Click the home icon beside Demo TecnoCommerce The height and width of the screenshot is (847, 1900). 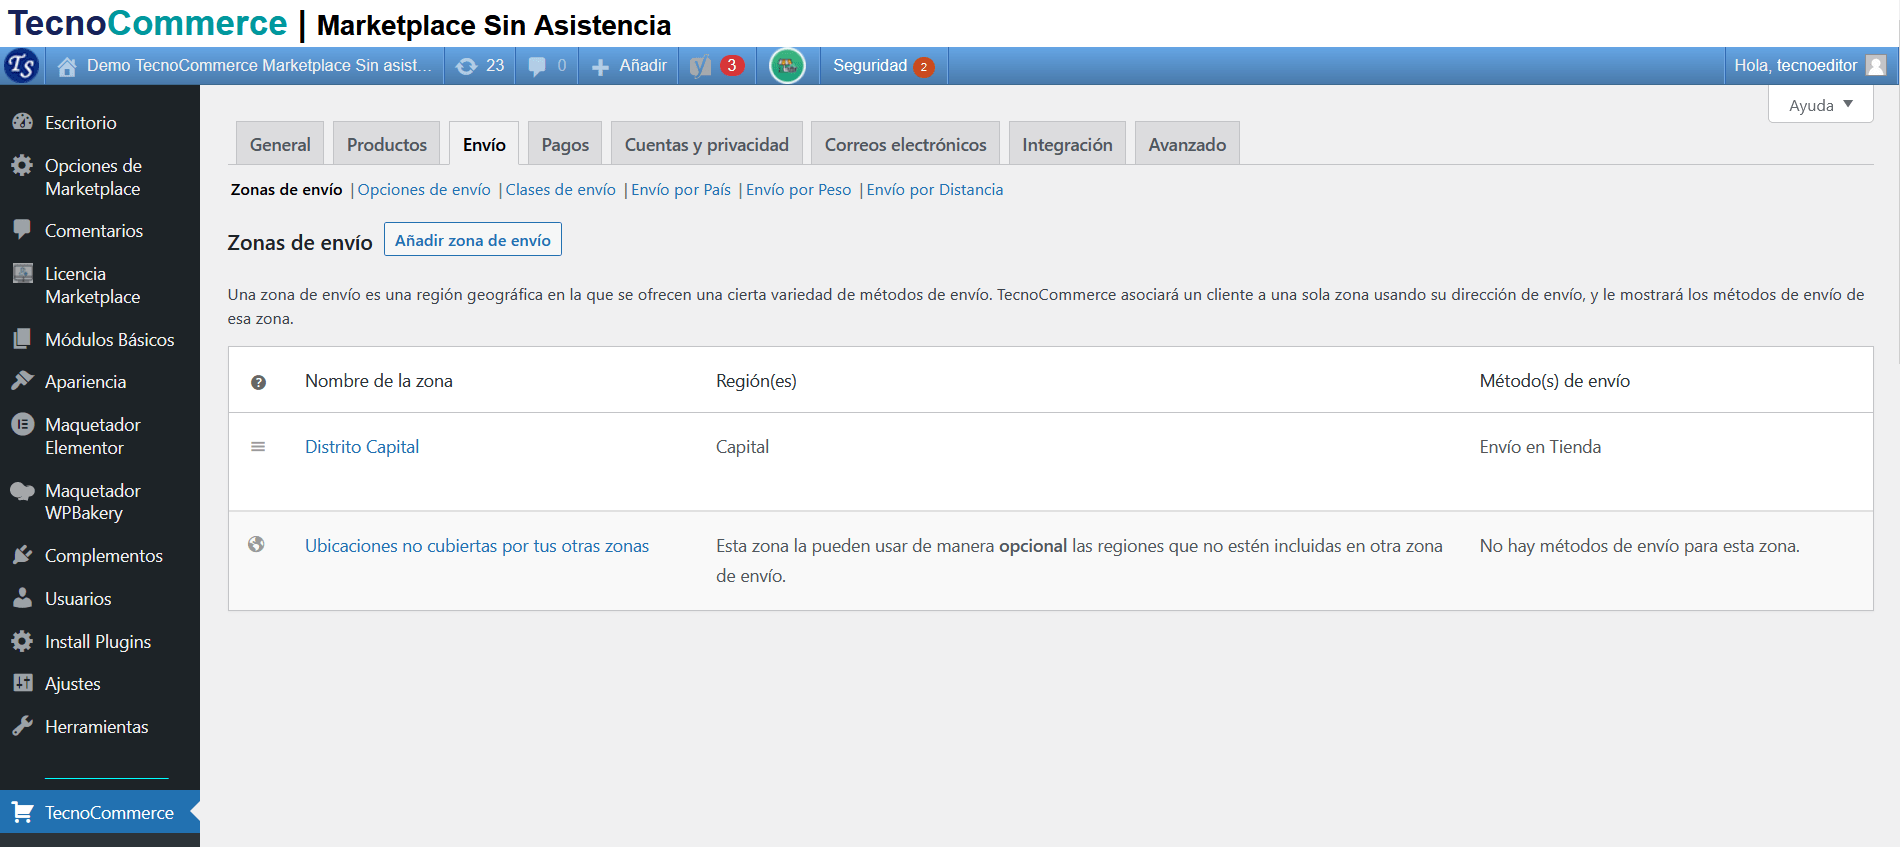pos(67,66)
